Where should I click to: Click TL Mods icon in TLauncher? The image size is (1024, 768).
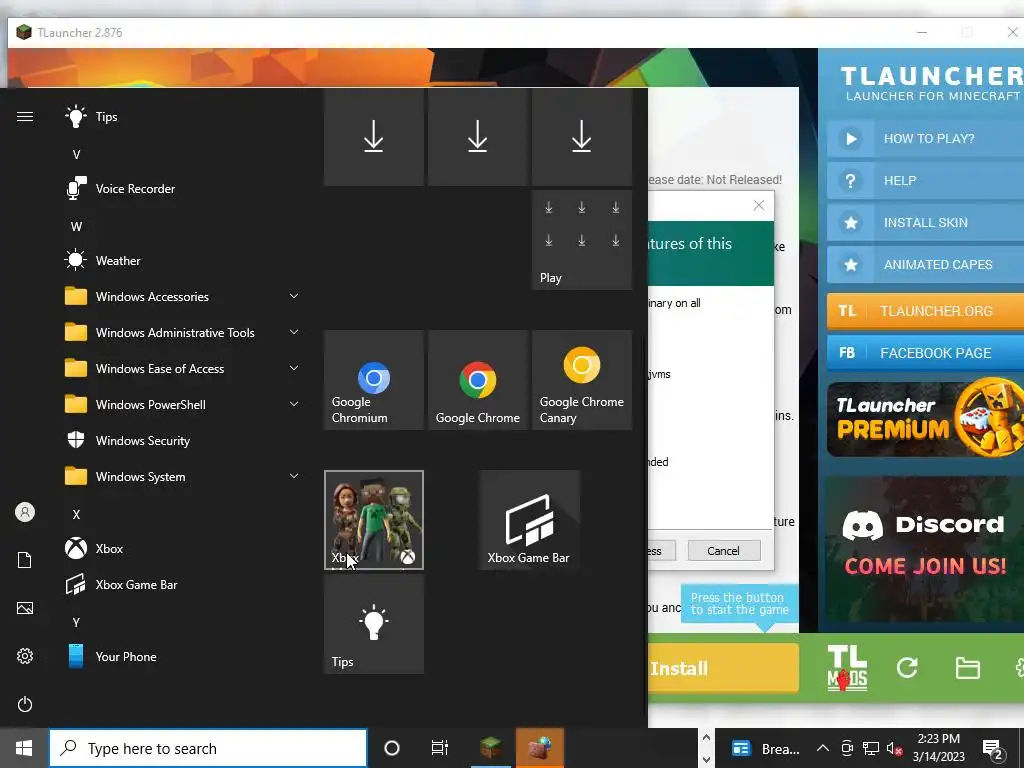pos(847,667)
